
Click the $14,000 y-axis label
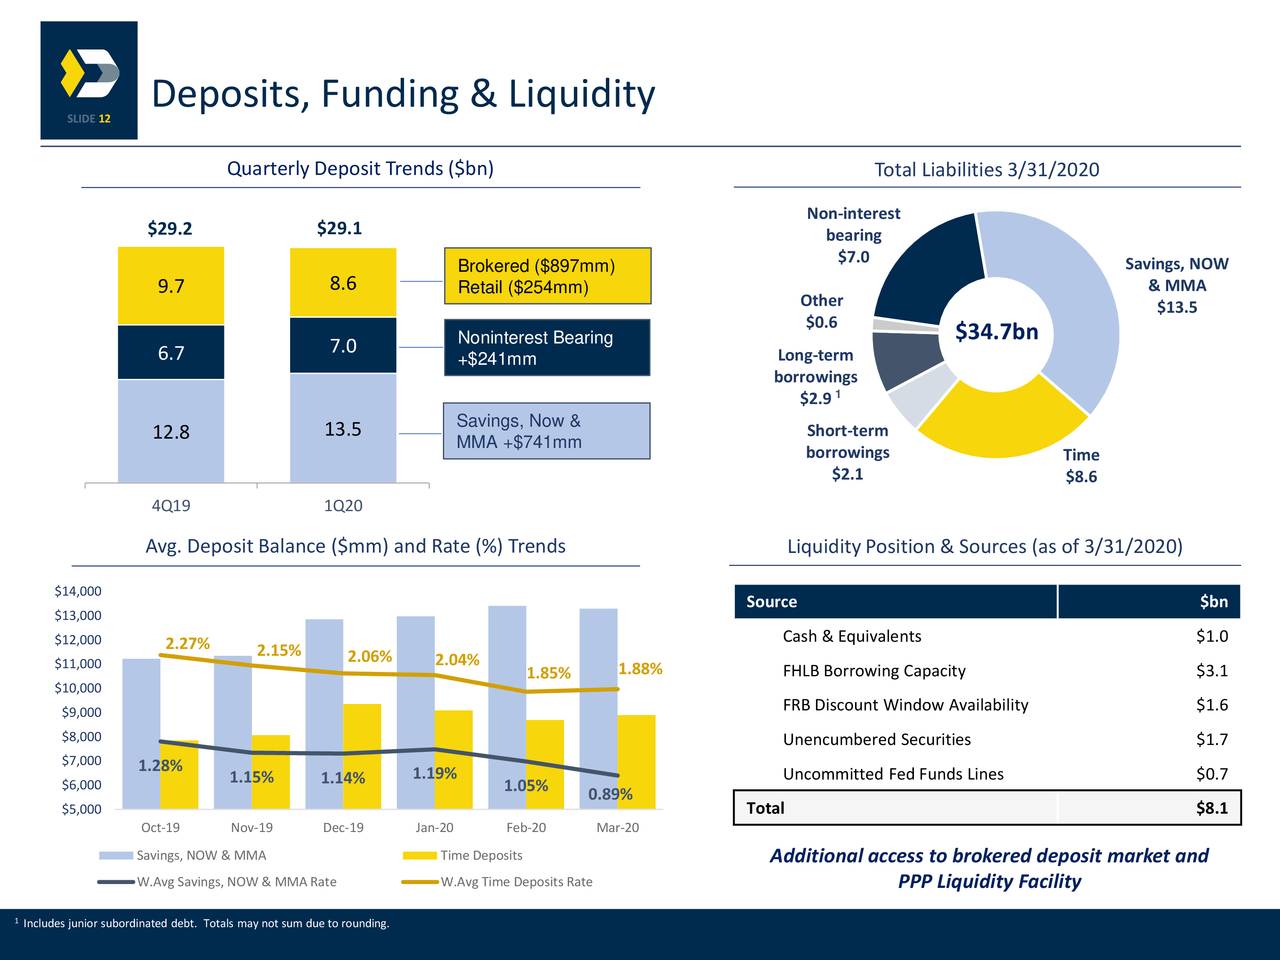click(x=78, y=591)
